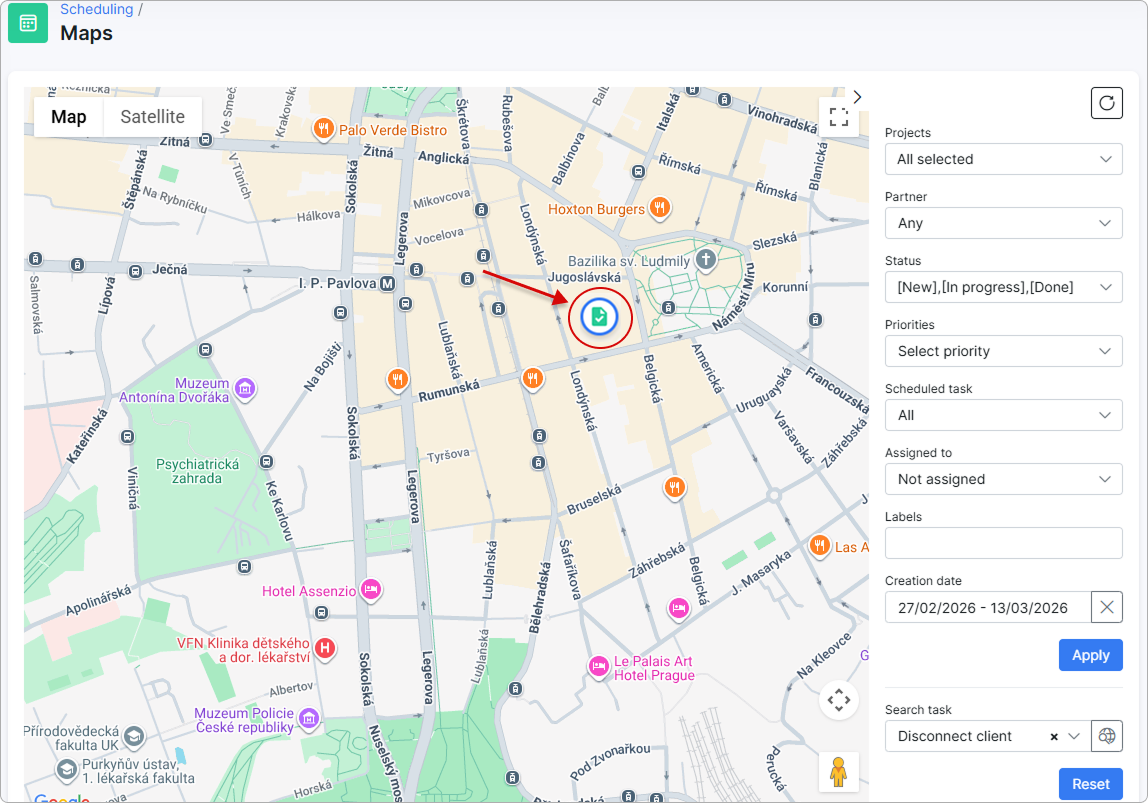Collapse the filter side panel arrow

pyautogui.click(x=857, y=97)
